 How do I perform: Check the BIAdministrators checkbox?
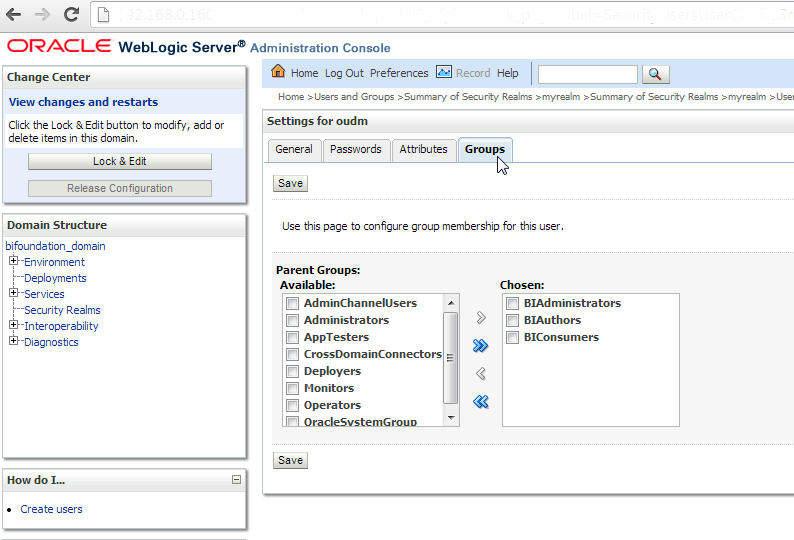pos(512,303)
